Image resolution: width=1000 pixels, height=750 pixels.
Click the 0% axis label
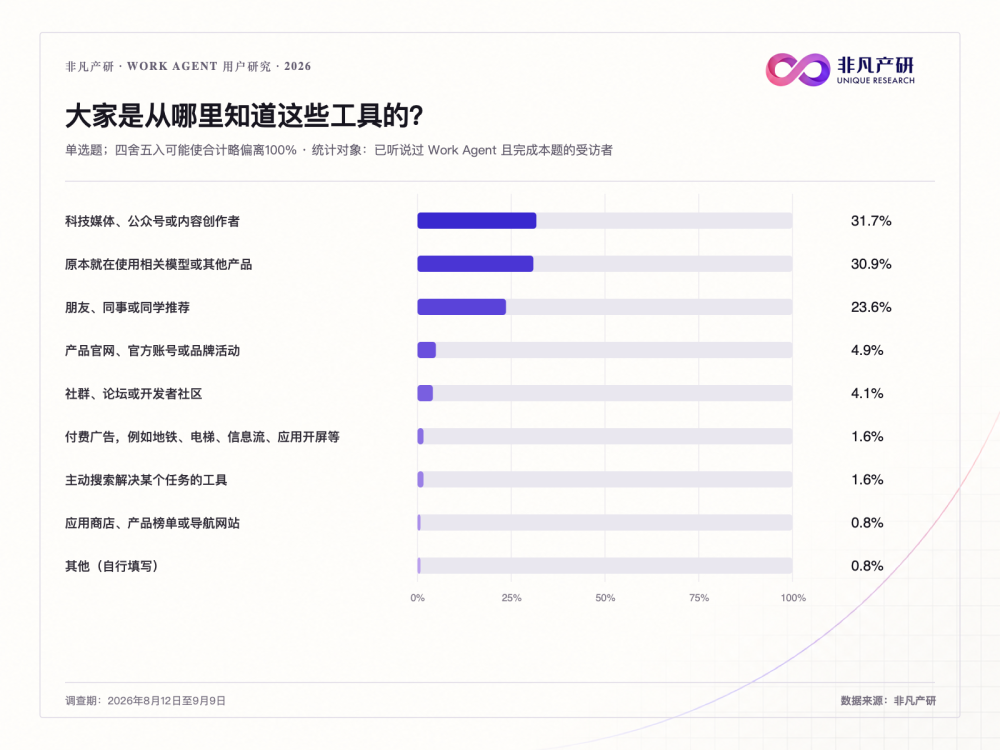click(418, 598)
